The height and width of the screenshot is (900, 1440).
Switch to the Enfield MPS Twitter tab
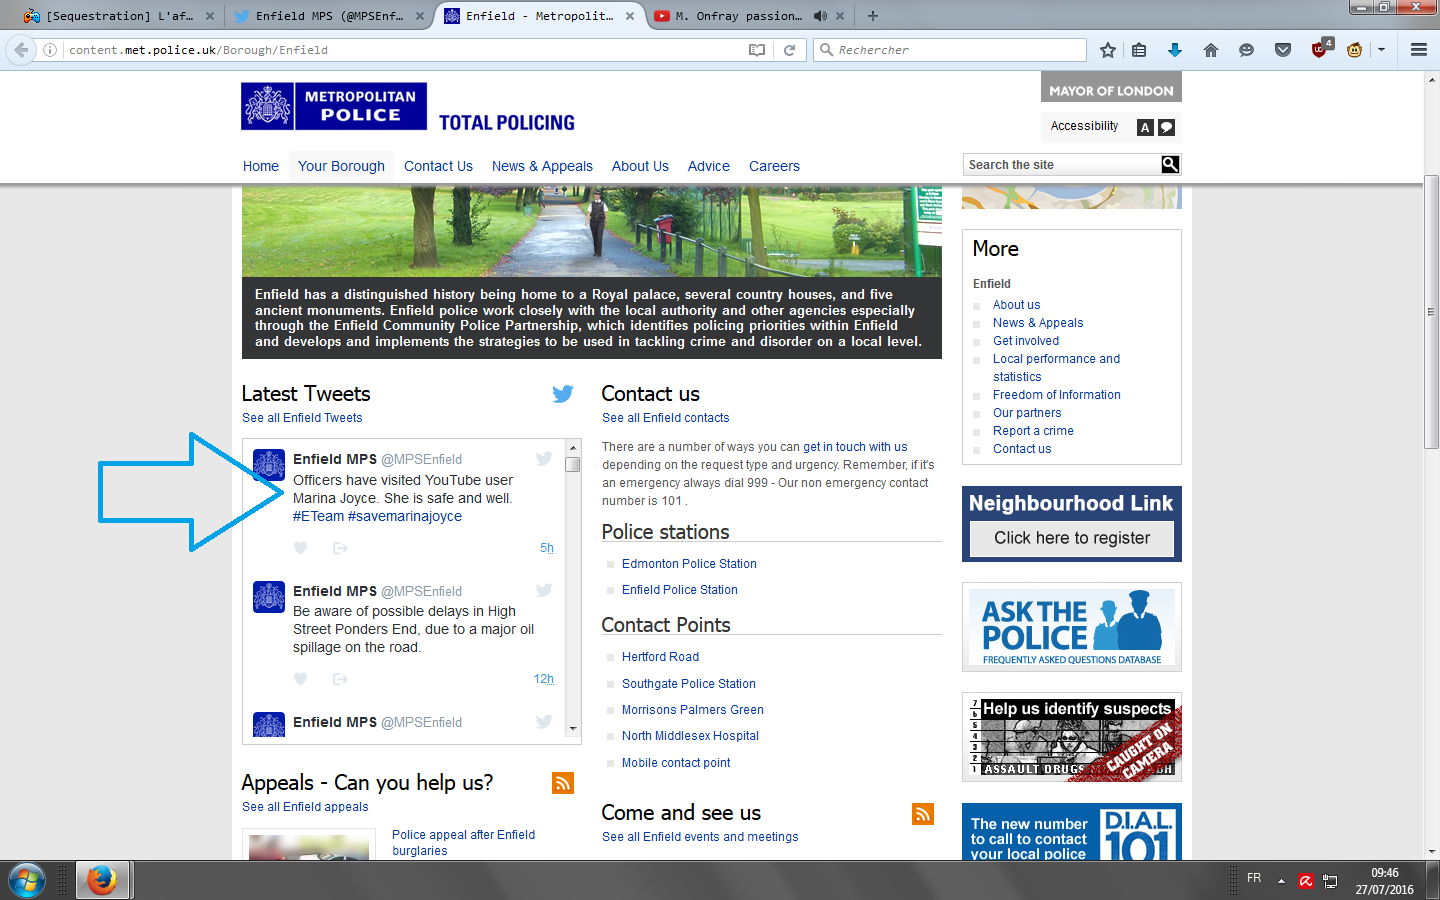click(x=328, y=16)
